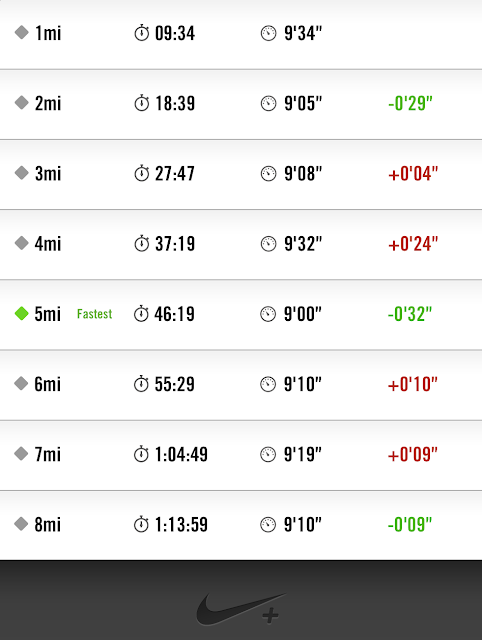Click the 55:29 elapsed time

pos(174,384)
